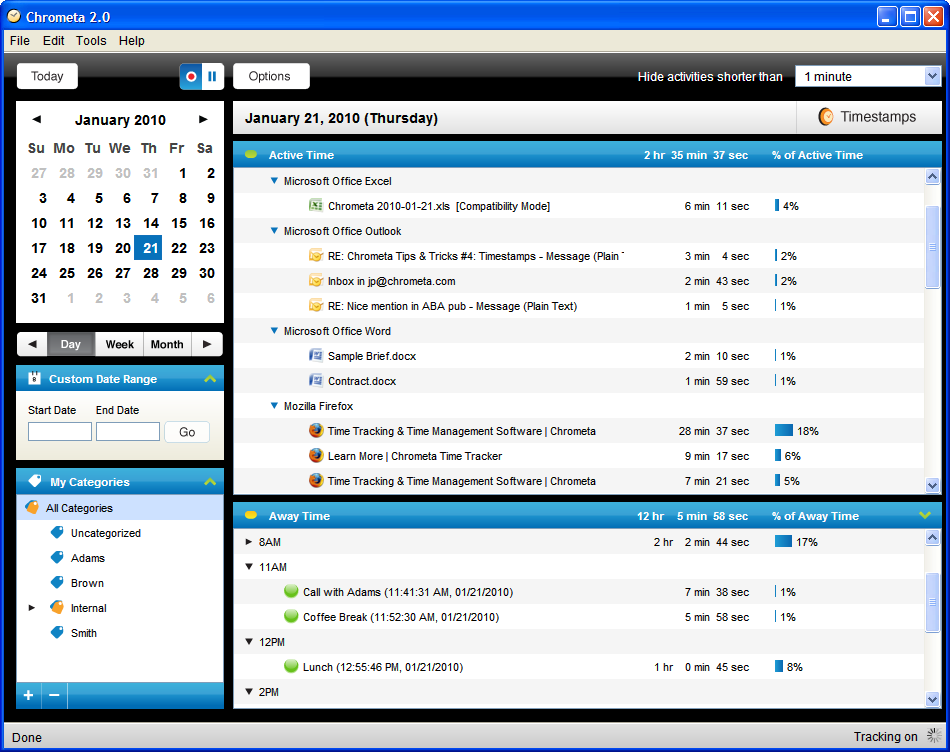Screen dimensions: 950x752
Task: Click the Go button for date range
Action: [187, 432]
